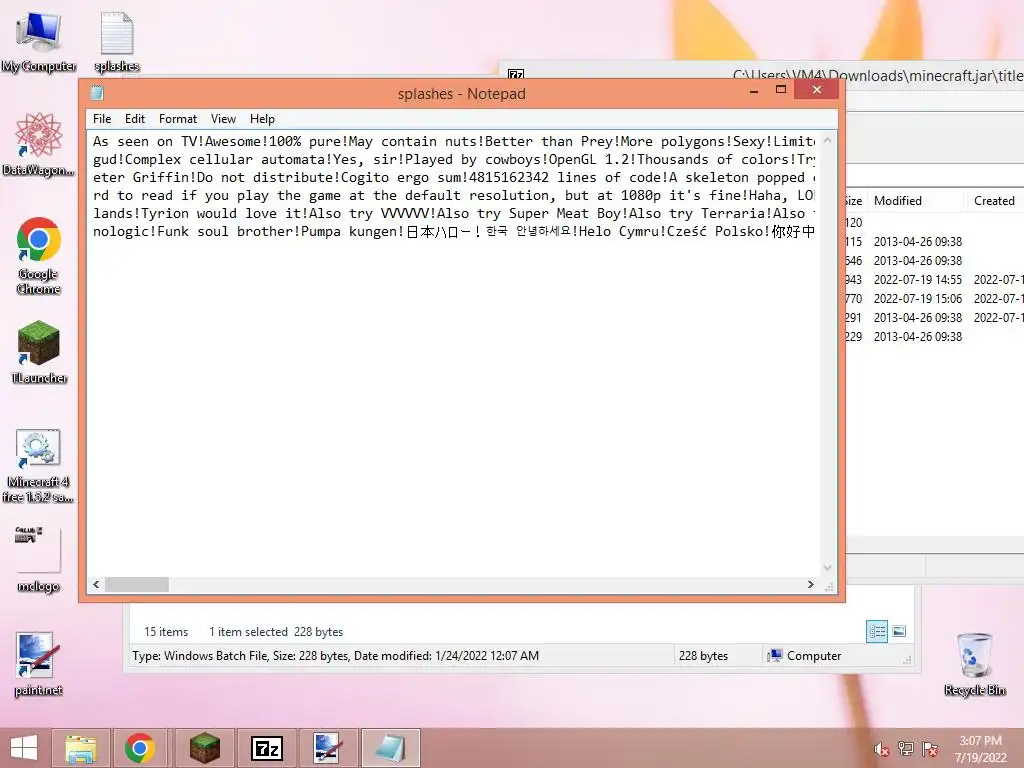Maximize the Notepad window
The height and width of the screenshot is (768, 1024).
[781, 90]
